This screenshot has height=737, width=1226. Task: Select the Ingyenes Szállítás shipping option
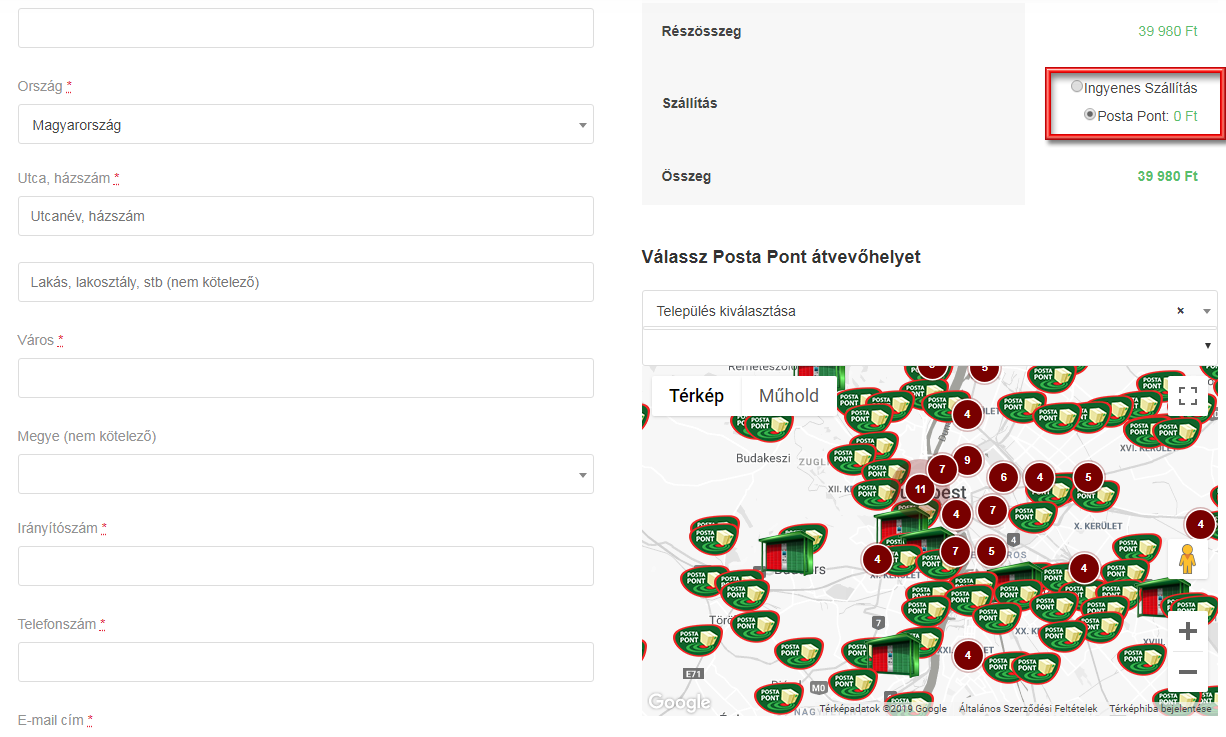point(1077,87)
